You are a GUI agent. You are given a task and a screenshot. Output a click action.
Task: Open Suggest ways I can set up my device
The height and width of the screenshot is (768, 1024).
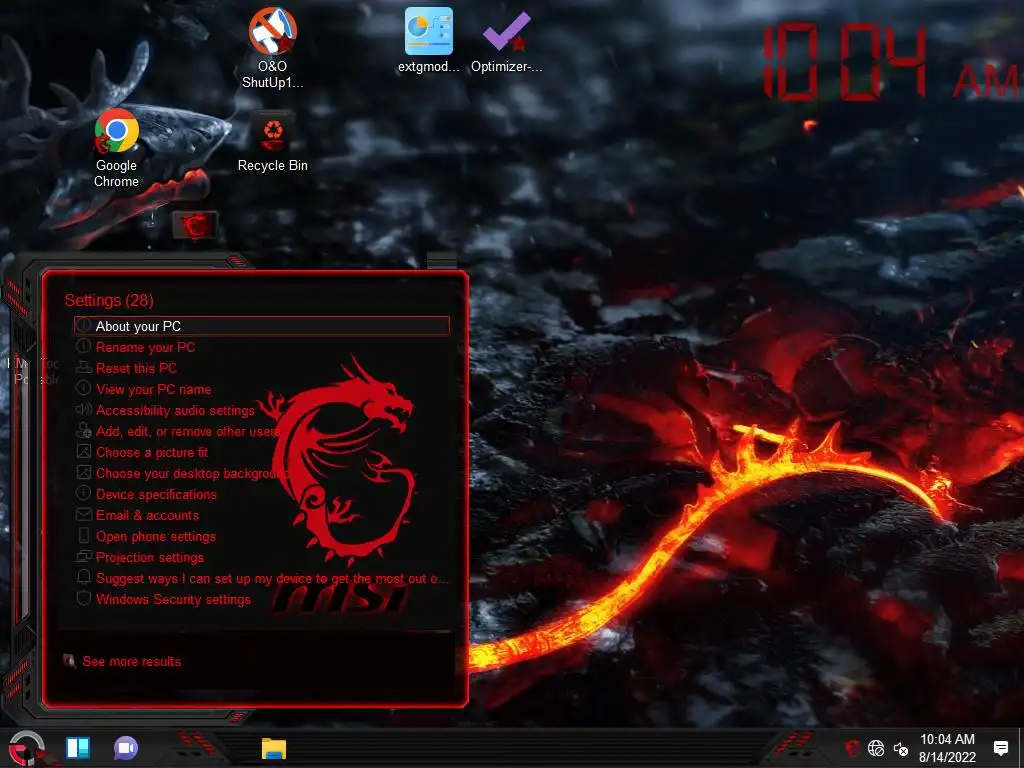[262, 579]
